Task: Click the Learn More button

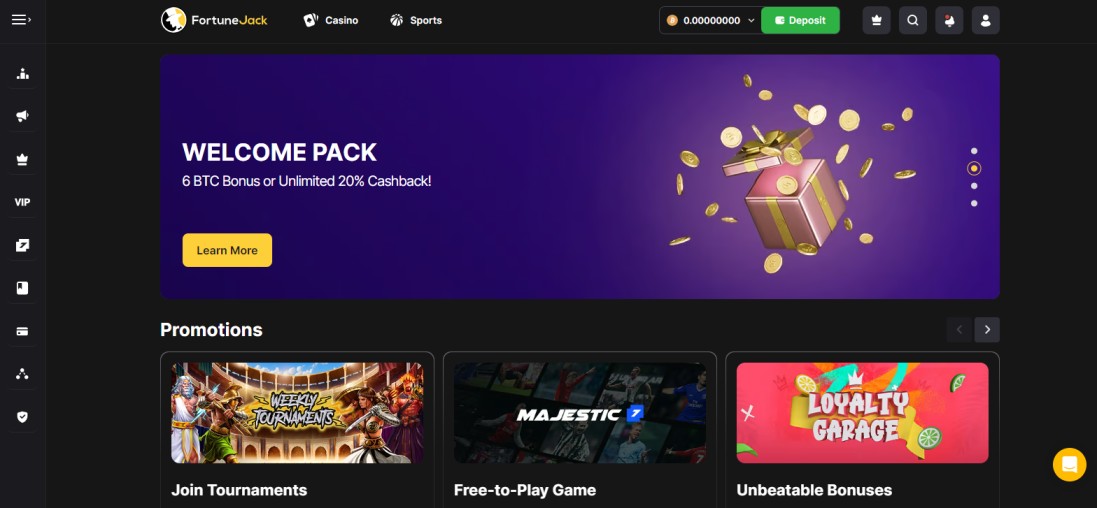Action: 227,251
